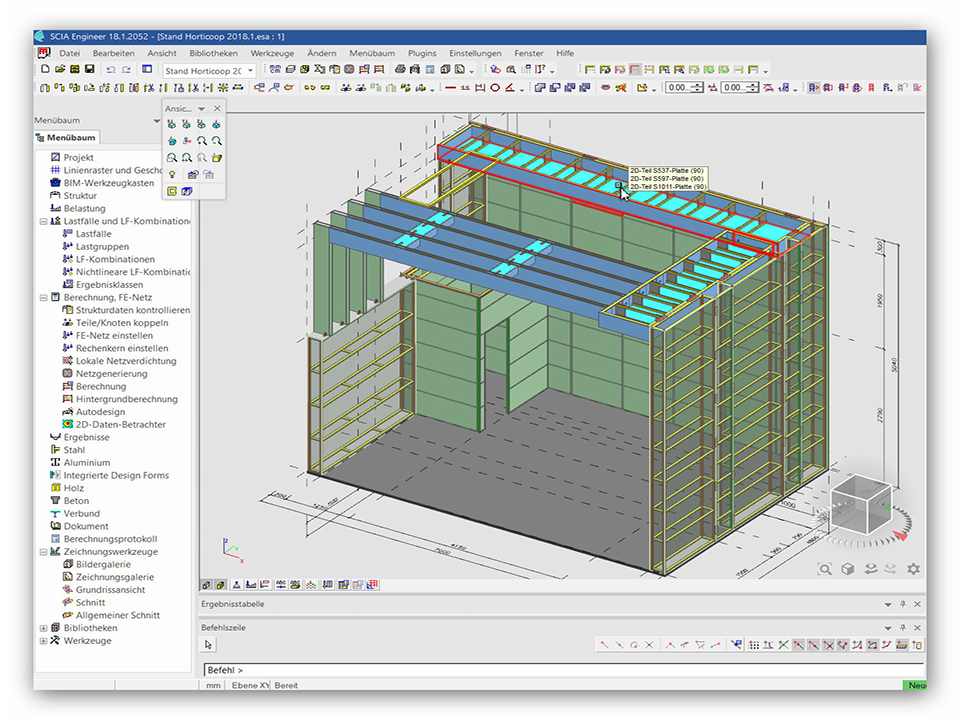
Task: Pin the Ergebnistabelle panel
Action: click(902, 605)
